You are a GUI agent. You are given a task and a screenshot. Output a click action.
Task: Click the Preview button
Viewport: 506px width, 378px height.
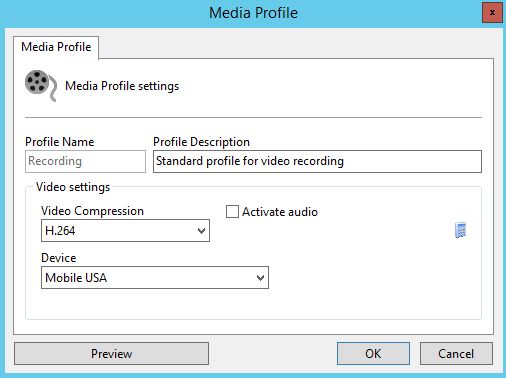pyautogui.click(x=111, y=353)
